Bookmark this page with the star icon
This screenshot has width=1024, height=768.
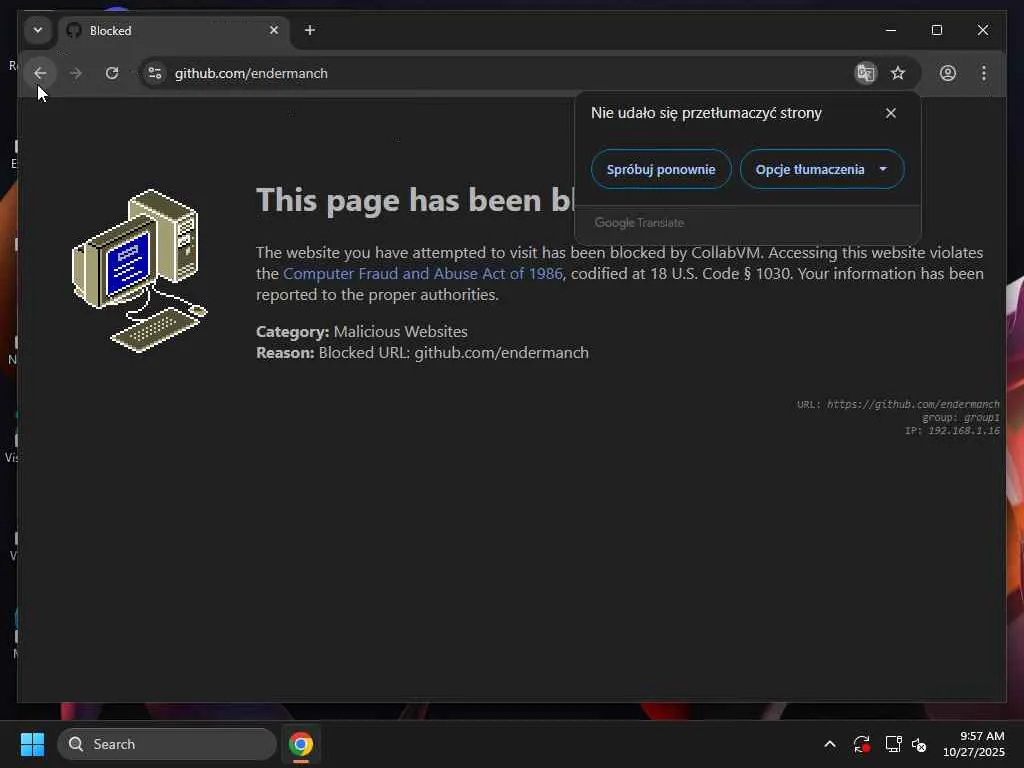coord(898,73)
